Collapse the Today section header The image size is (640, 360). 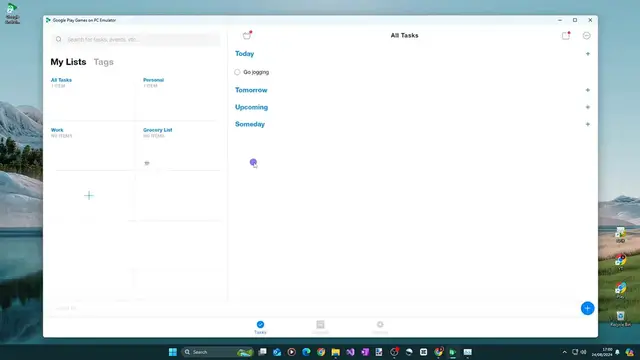(244, 53)
